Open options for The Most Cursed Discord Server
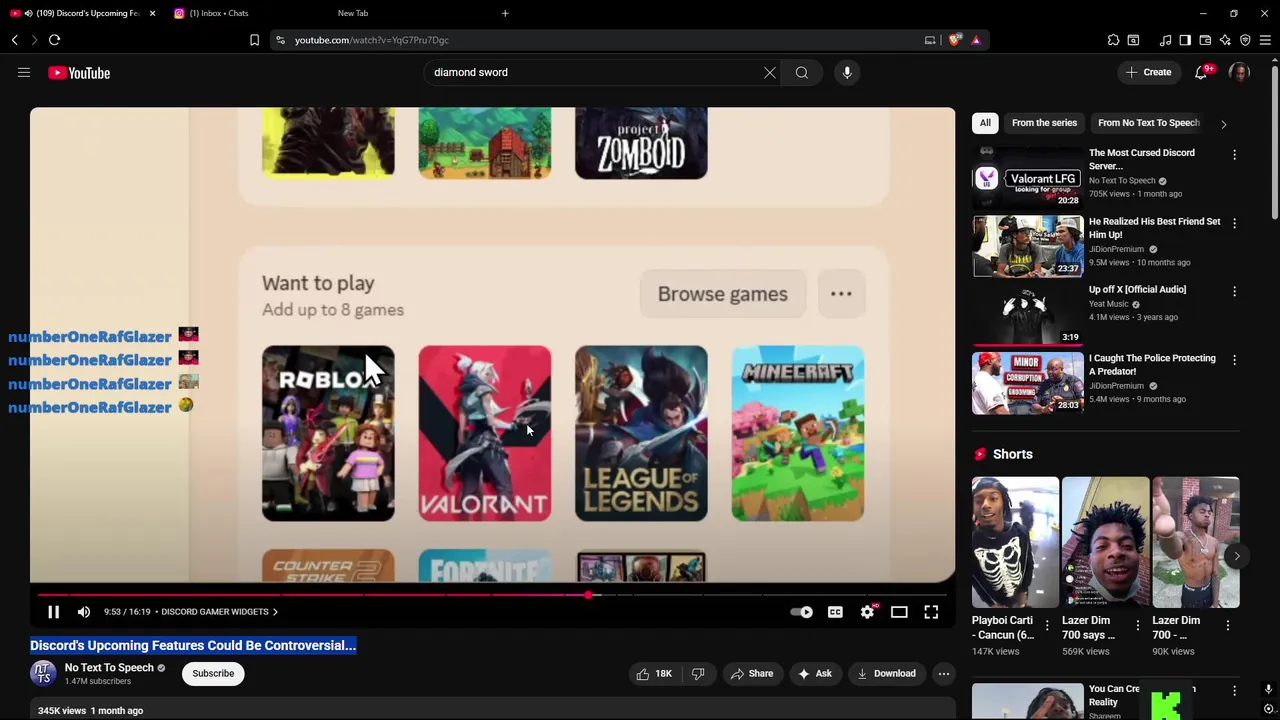The width and height of the screenshot is (1280, 720). tap(1234, 155)
